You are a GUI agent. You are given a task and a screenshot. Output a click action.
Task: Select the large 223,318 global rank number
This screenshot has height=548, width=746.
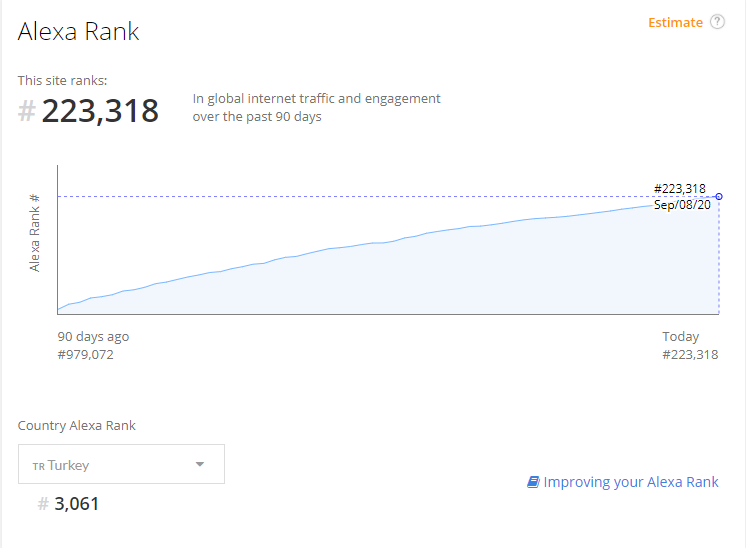pos(100,111)
